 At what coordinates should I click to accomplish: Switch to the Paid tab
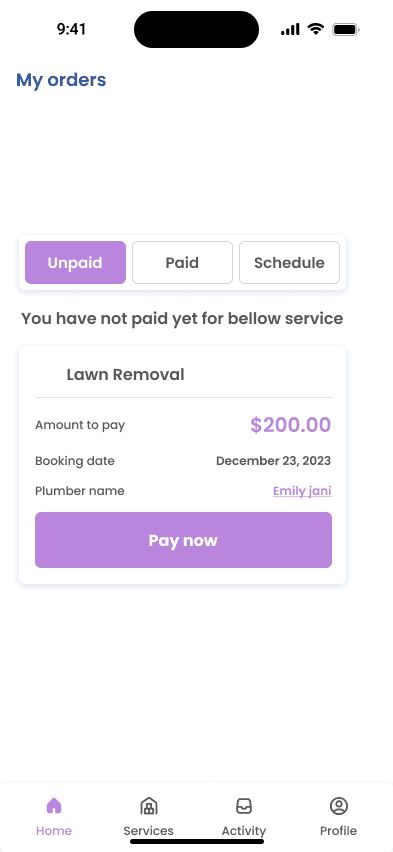(x=182, y=262)
